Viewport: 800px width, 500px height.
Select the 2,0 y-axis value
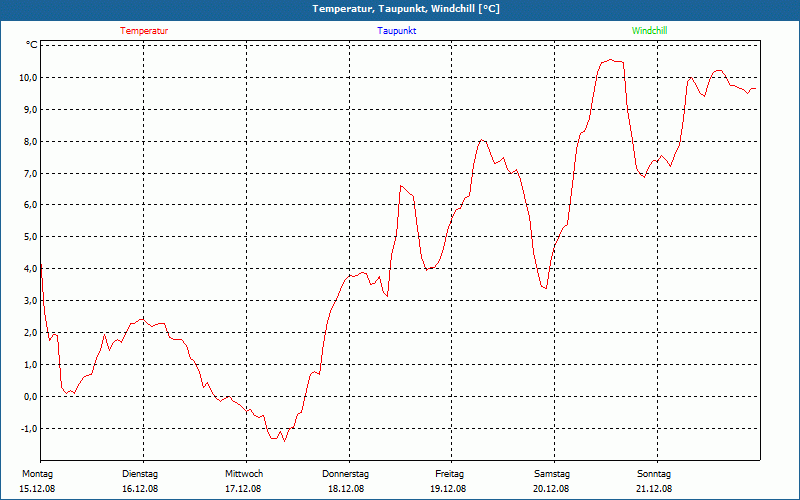point(31,333)
